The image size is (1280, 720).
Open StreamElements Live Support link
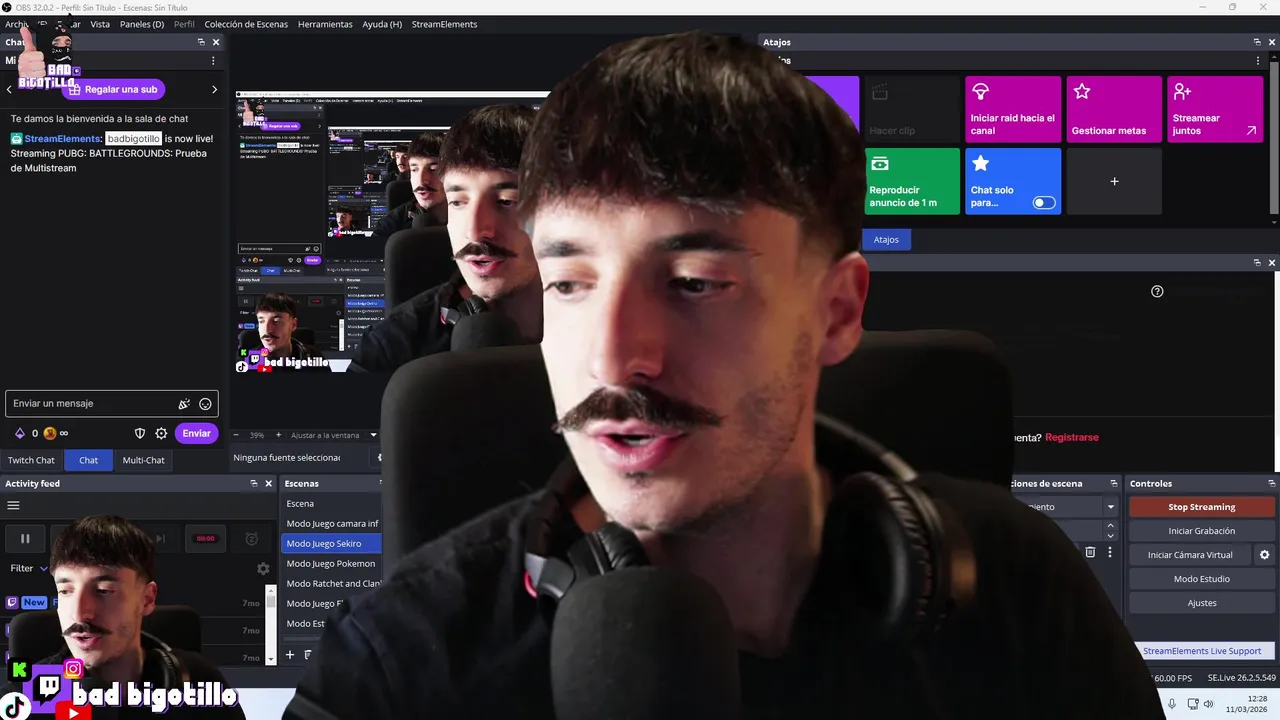tap(1201, 651)
